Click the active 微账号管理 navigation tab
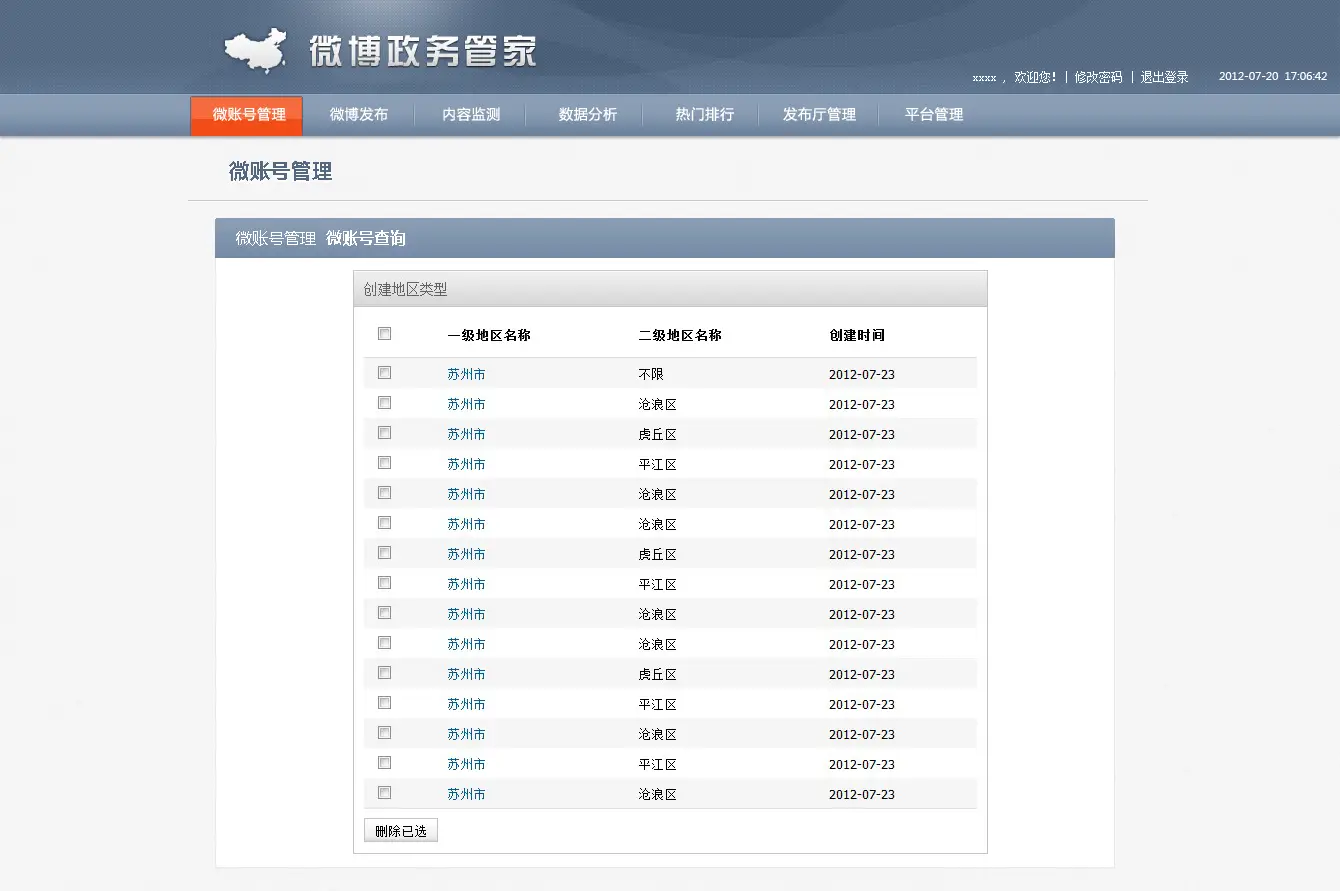Screen dimensions: 1340x891 point(248,115)
